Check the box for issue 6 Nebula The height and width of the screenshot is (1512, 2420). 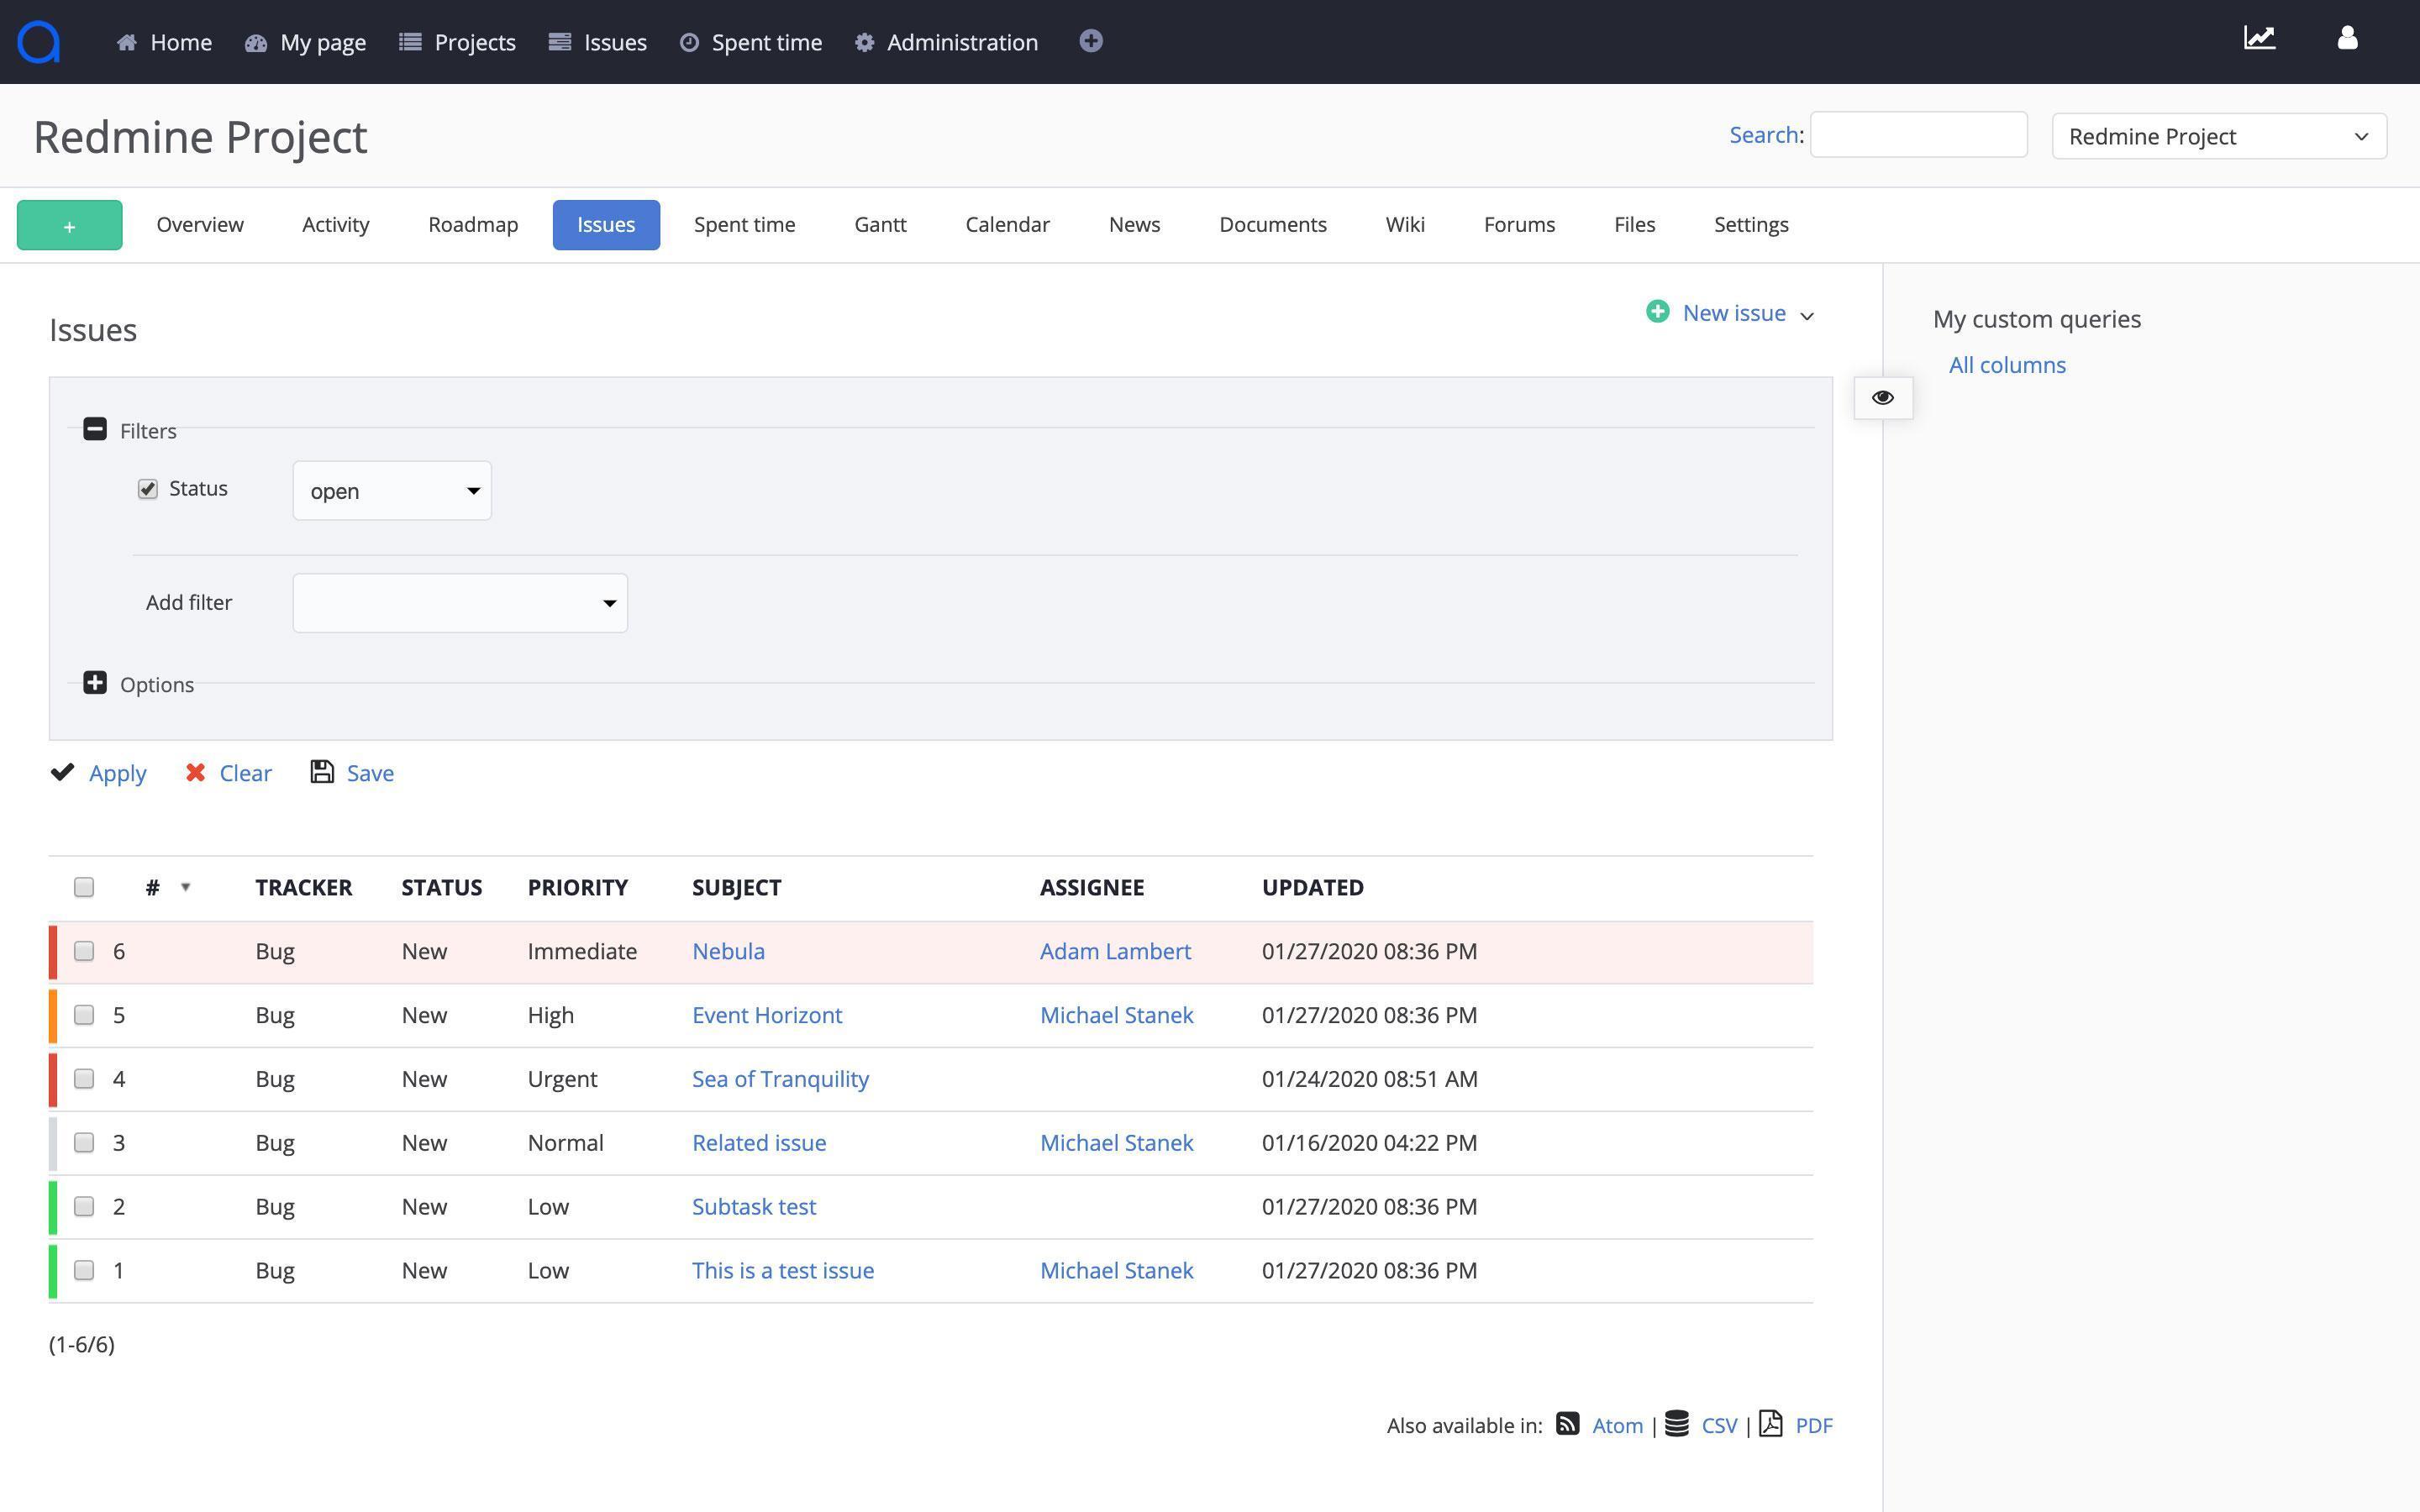click(84, 951)
